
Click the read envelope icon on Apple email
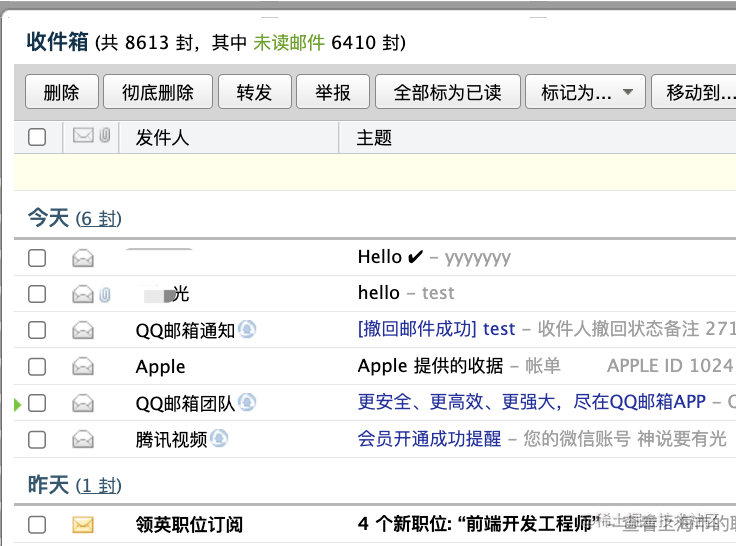(83, 367)
